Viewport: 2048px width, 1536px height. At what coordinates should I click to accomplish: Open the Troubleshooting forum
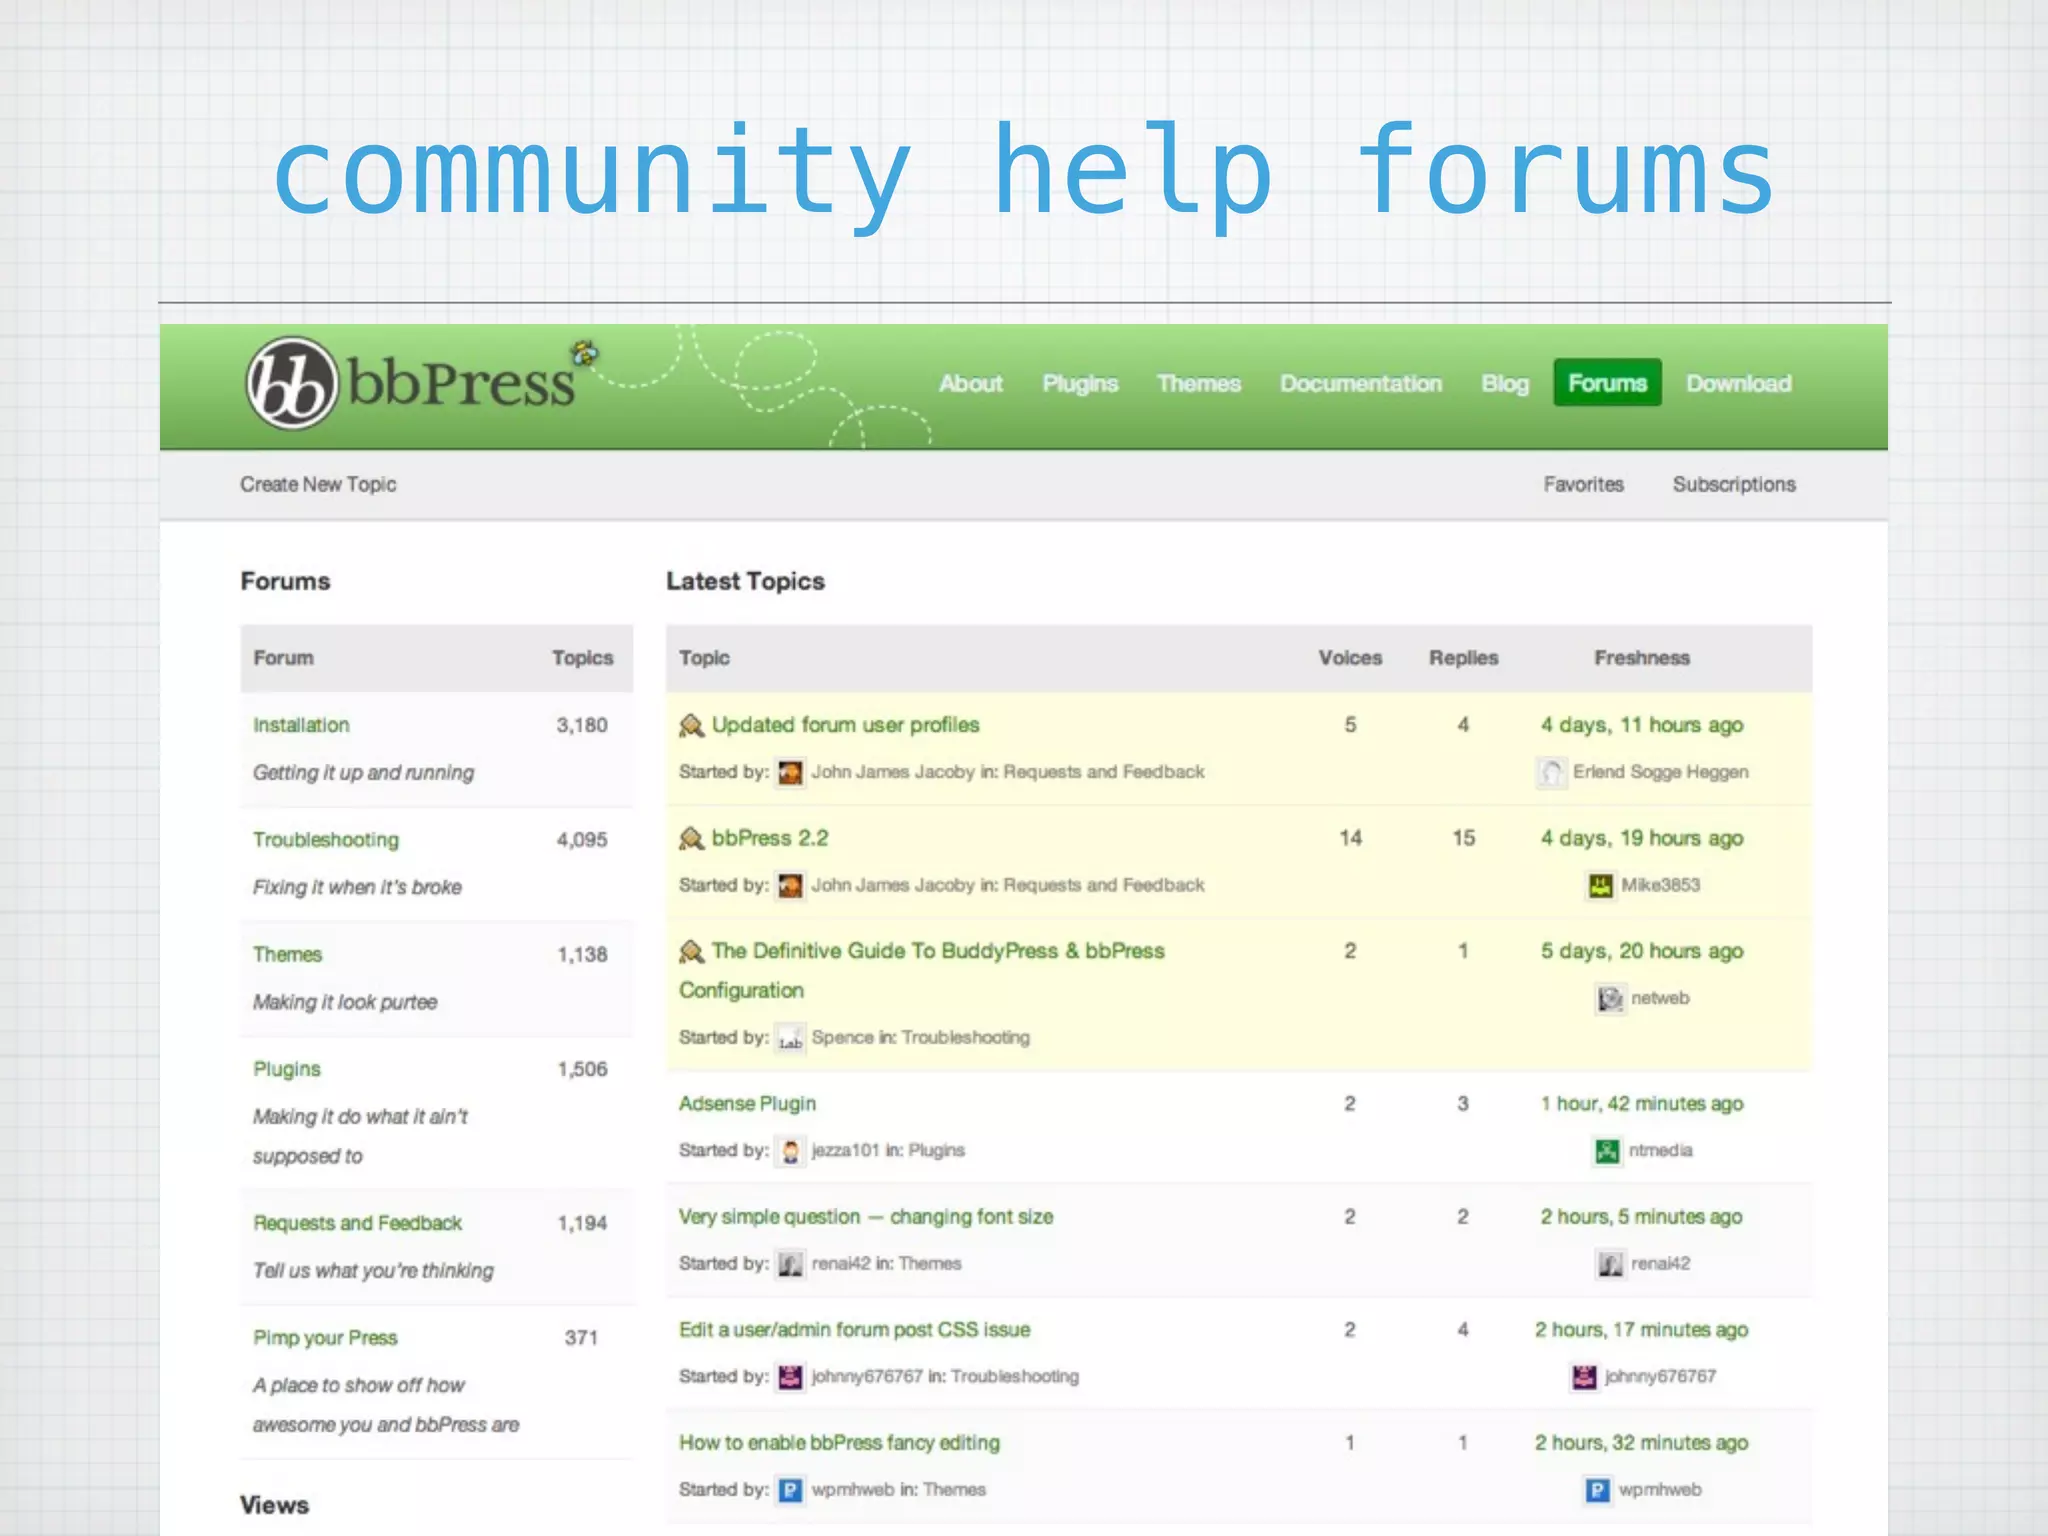tap(326, 840)
